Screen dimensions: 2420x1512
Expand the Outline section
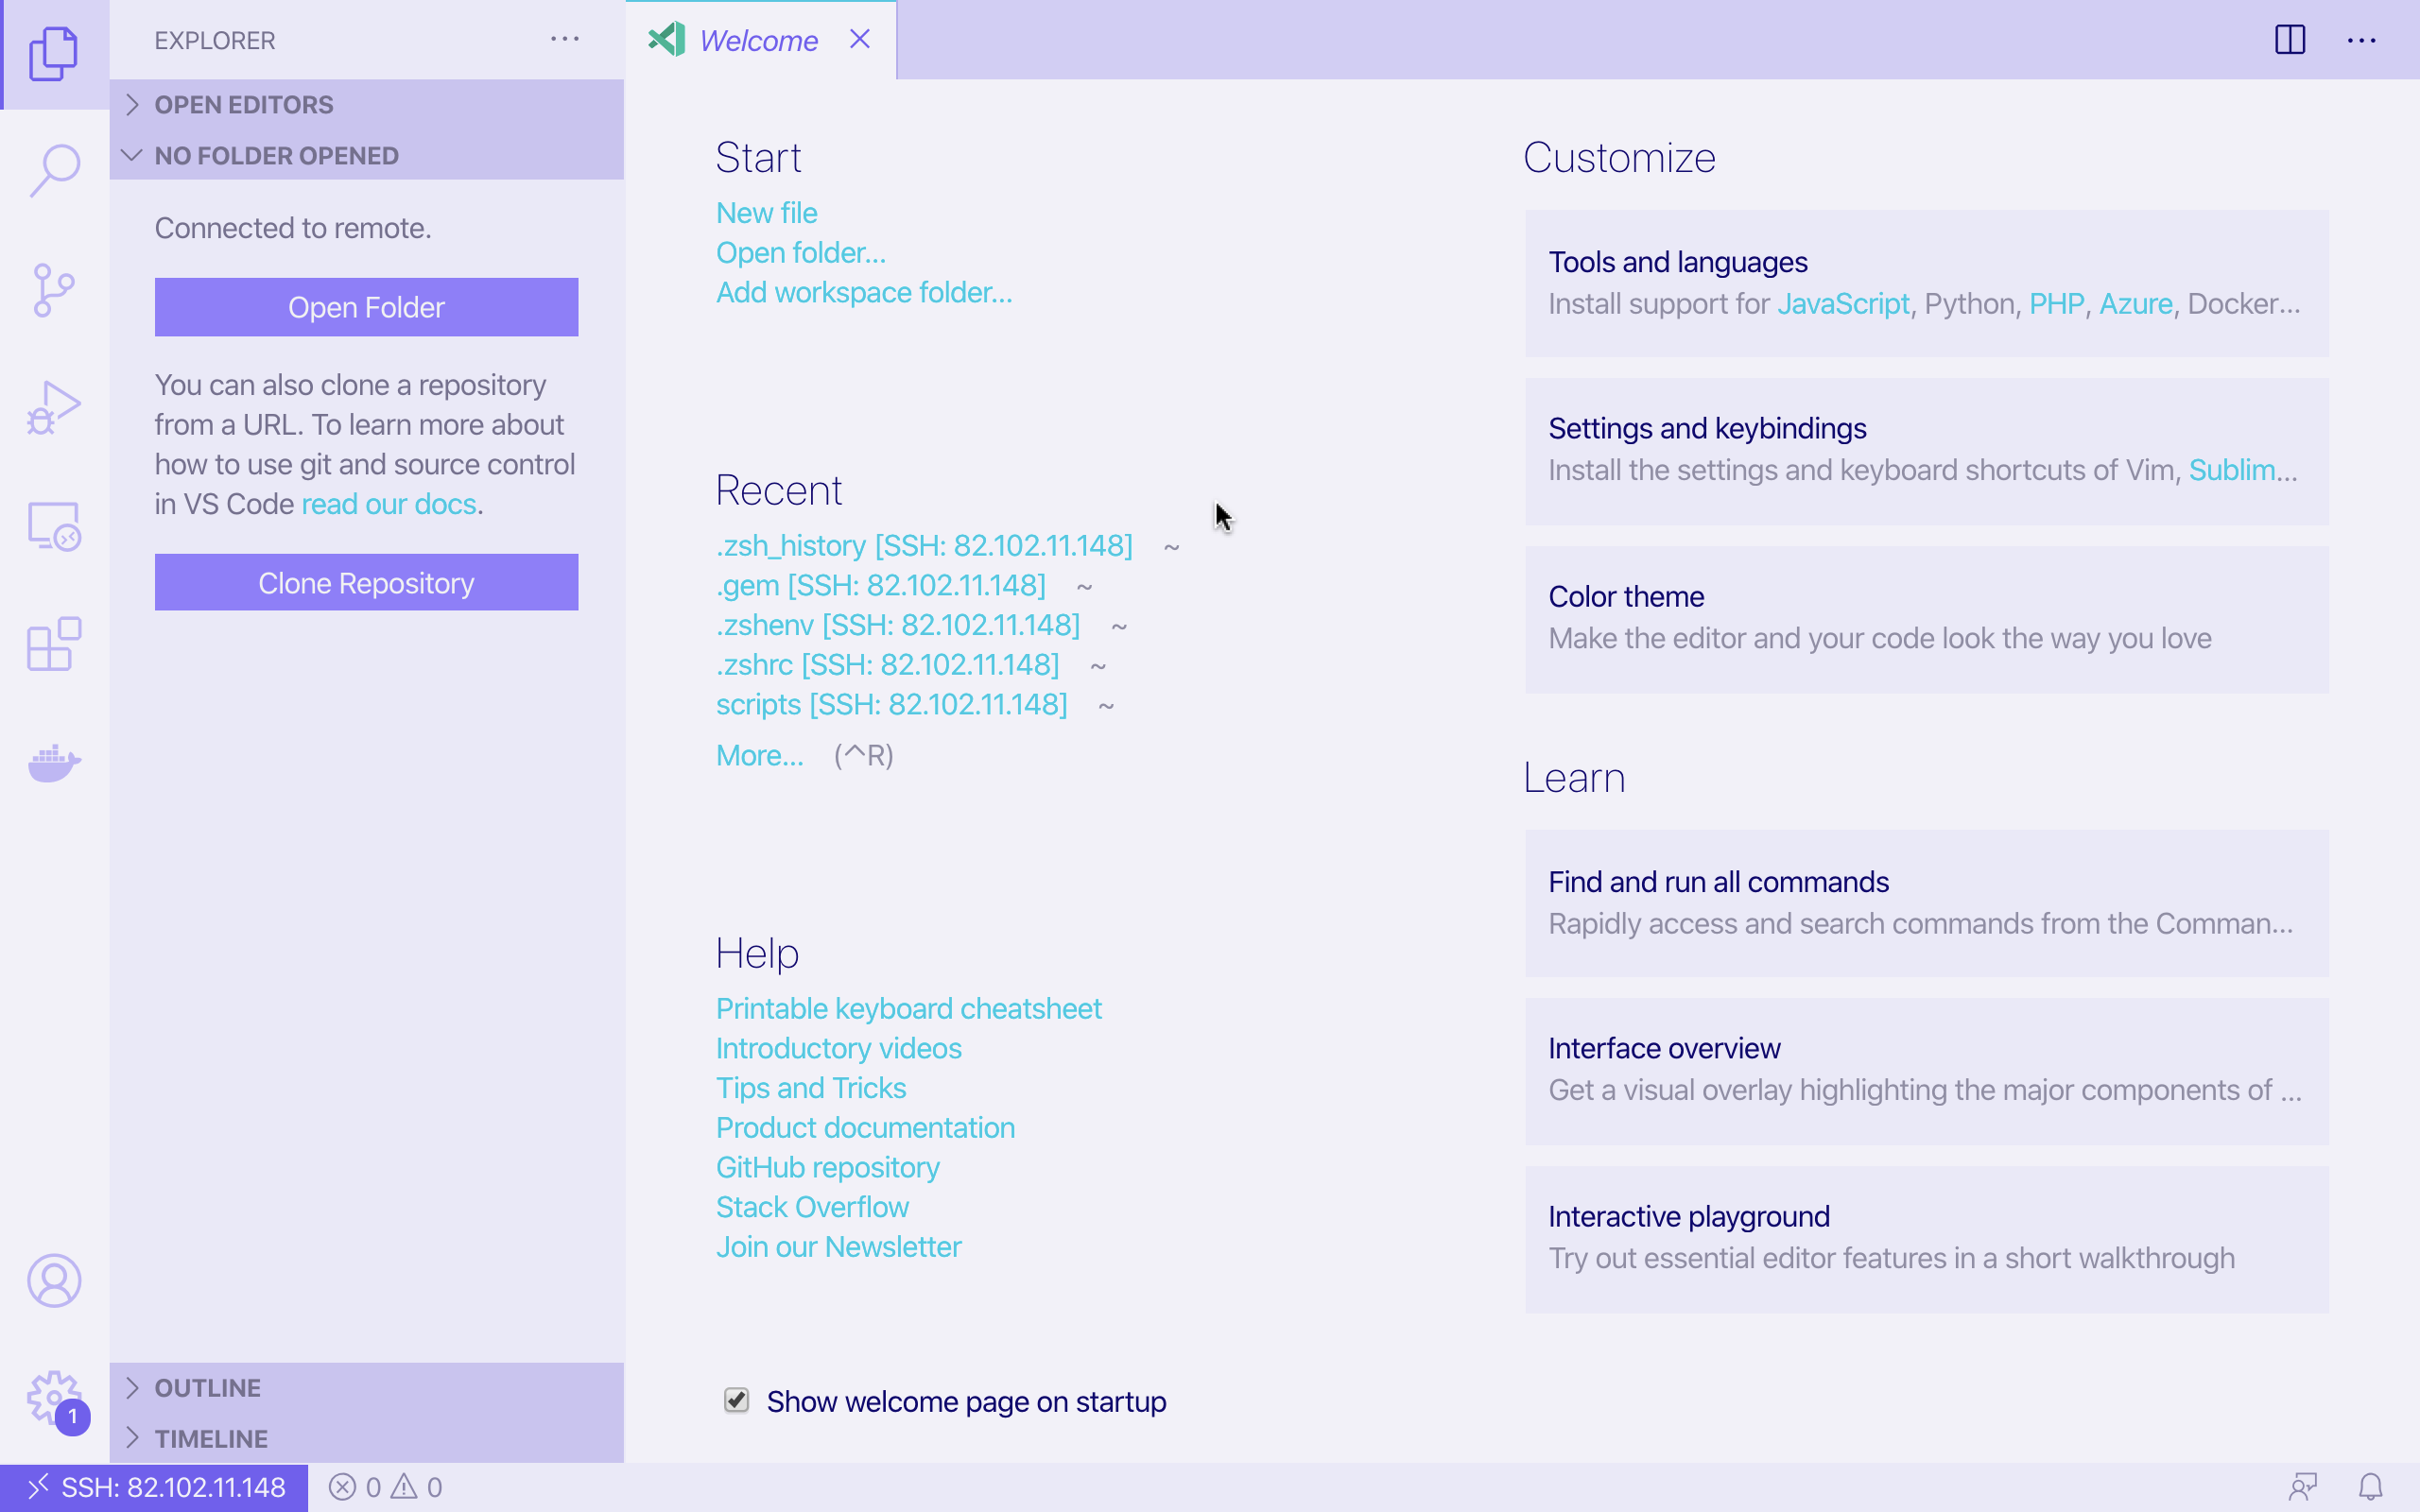tap(207, 1387)
